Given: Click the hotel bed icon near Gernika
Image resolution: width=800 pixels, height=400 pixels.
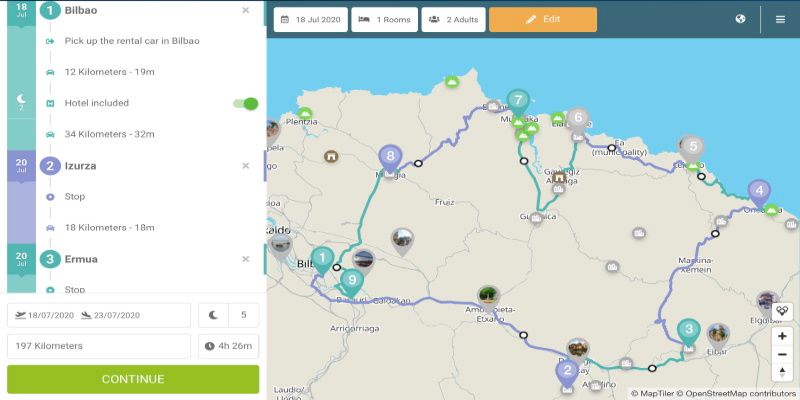Looking at the screenshot, I should pos(536,218).
